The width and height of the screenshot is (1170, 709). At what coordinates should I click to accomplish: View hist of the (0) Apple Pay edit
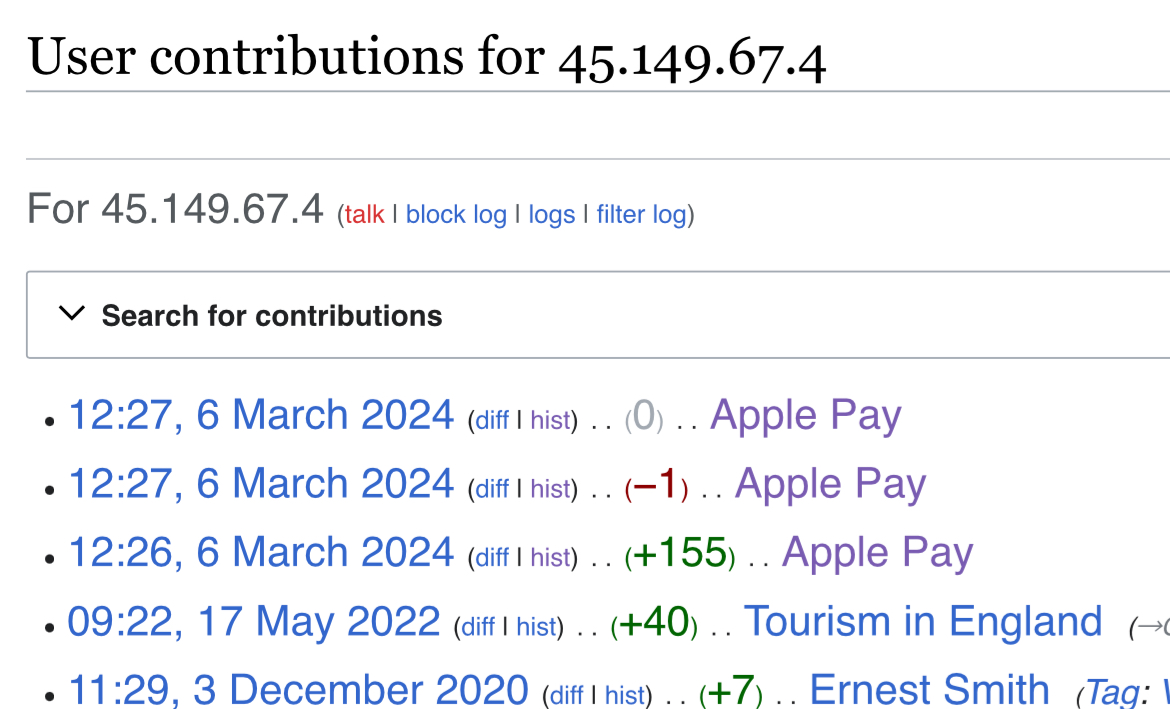point(550,421)
